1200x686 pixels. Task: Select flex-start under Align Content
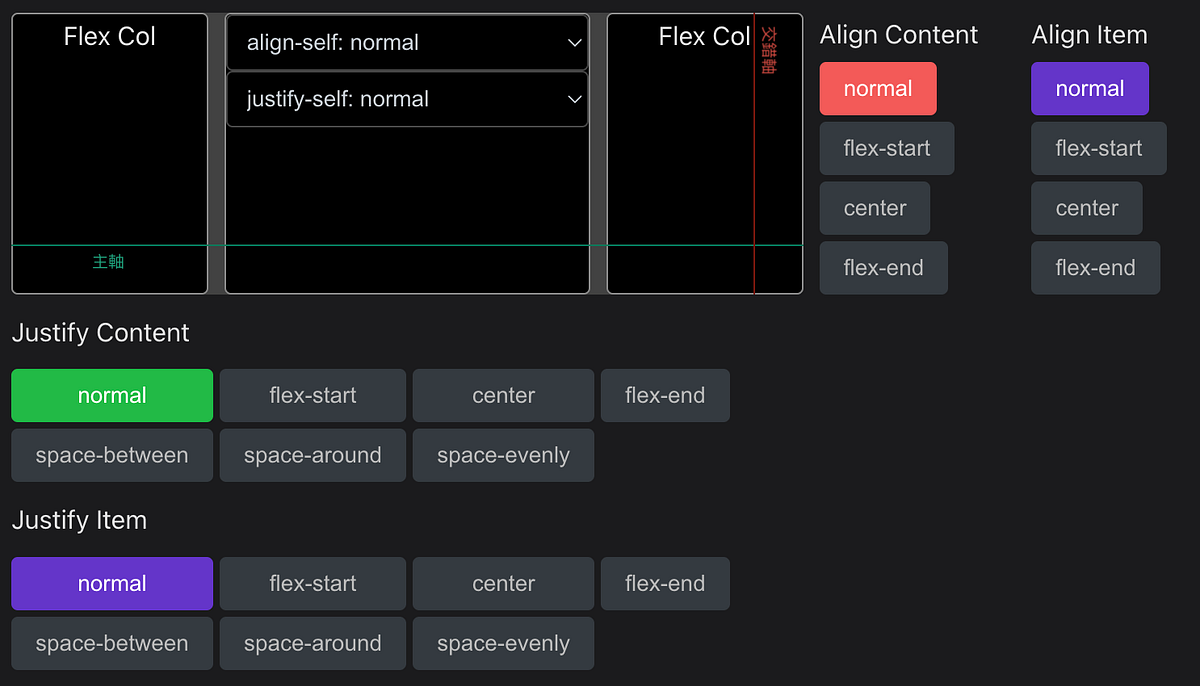(x=886, y=148)
